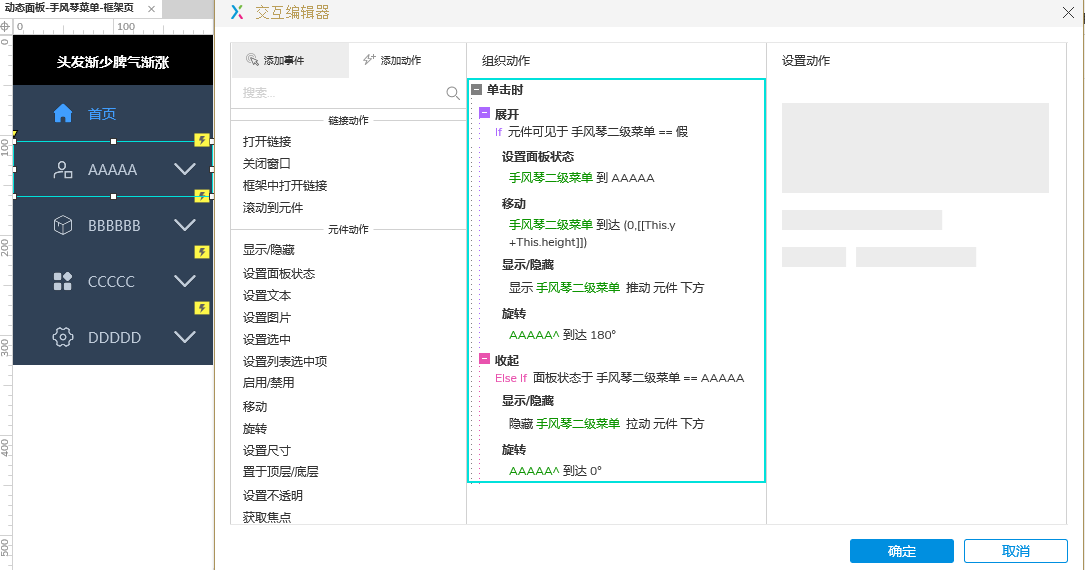Select the 关闭窗口 action
The image size is (1085, 570).
point(267,164)
